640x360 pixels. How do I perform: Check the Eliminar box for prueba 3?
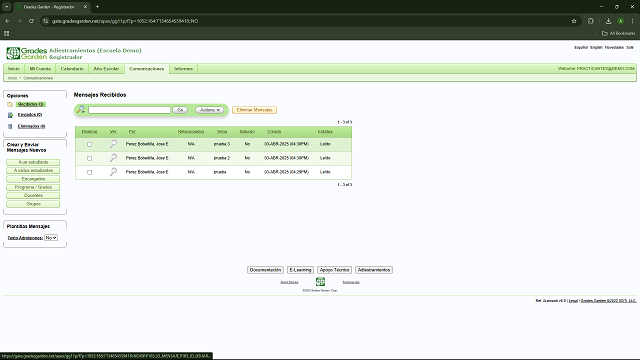89,144
